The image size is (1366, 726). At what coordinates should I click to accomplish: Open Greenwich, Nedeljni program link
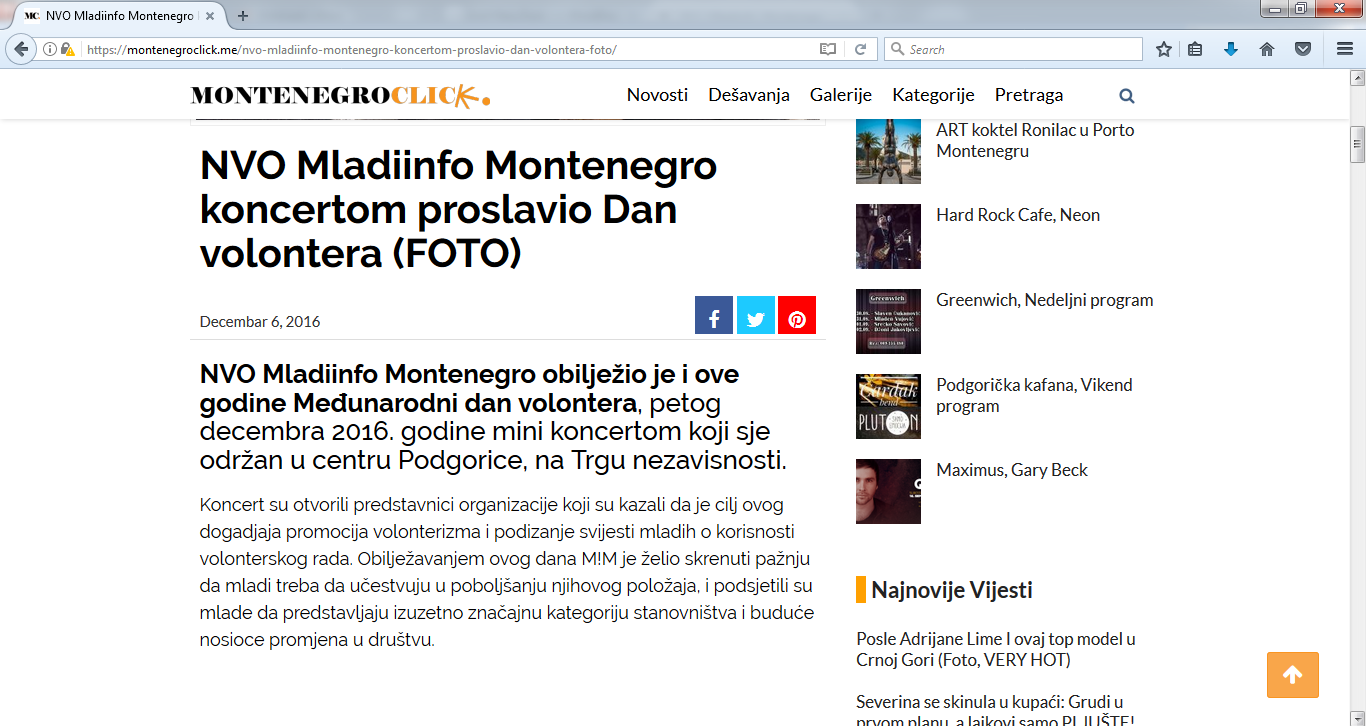(x=1045, y=300)
